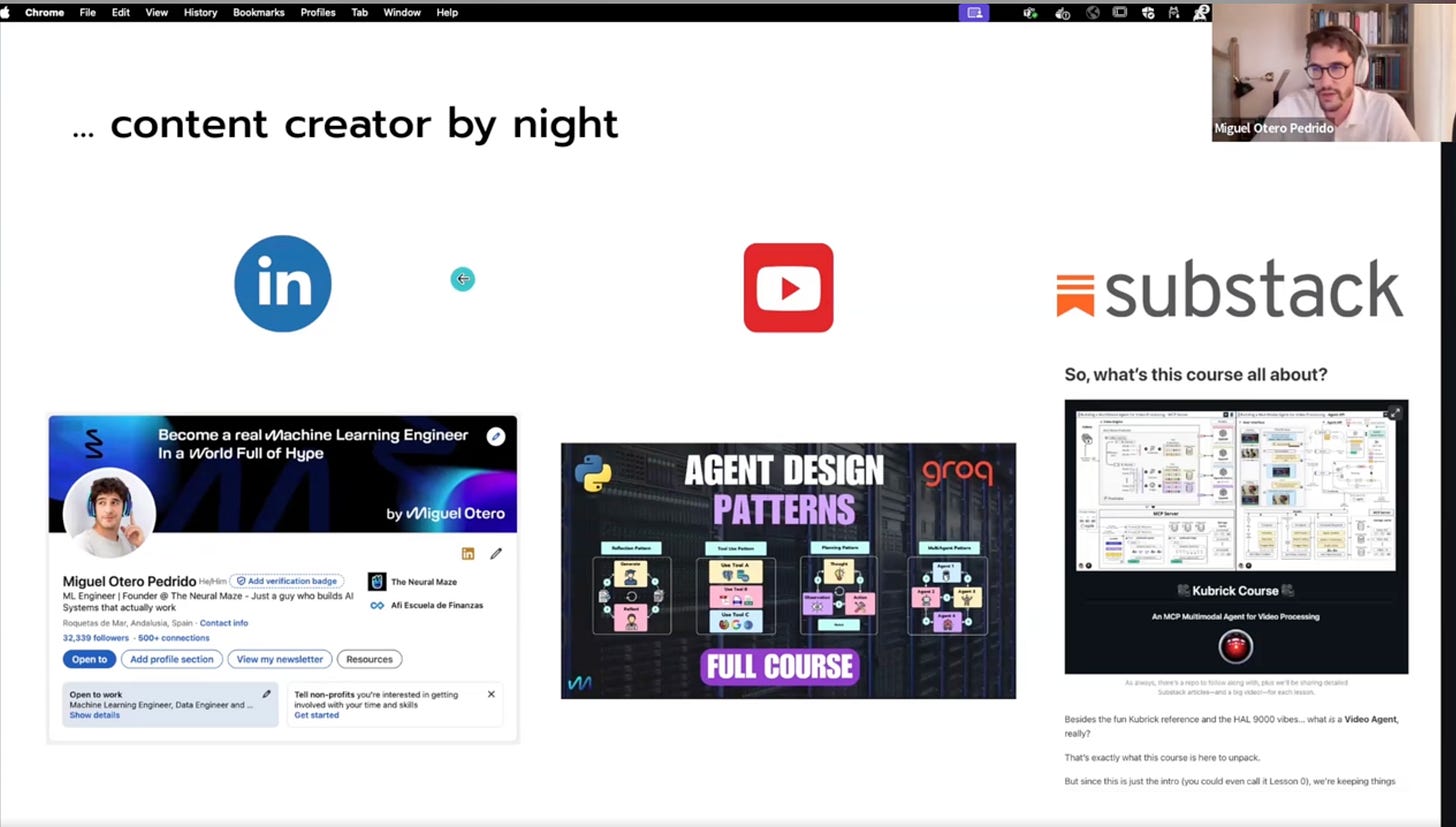This screenshot has height=827, width=1456.
Task: Click the red HAL 9000 eye icon
Action: 1236,646
